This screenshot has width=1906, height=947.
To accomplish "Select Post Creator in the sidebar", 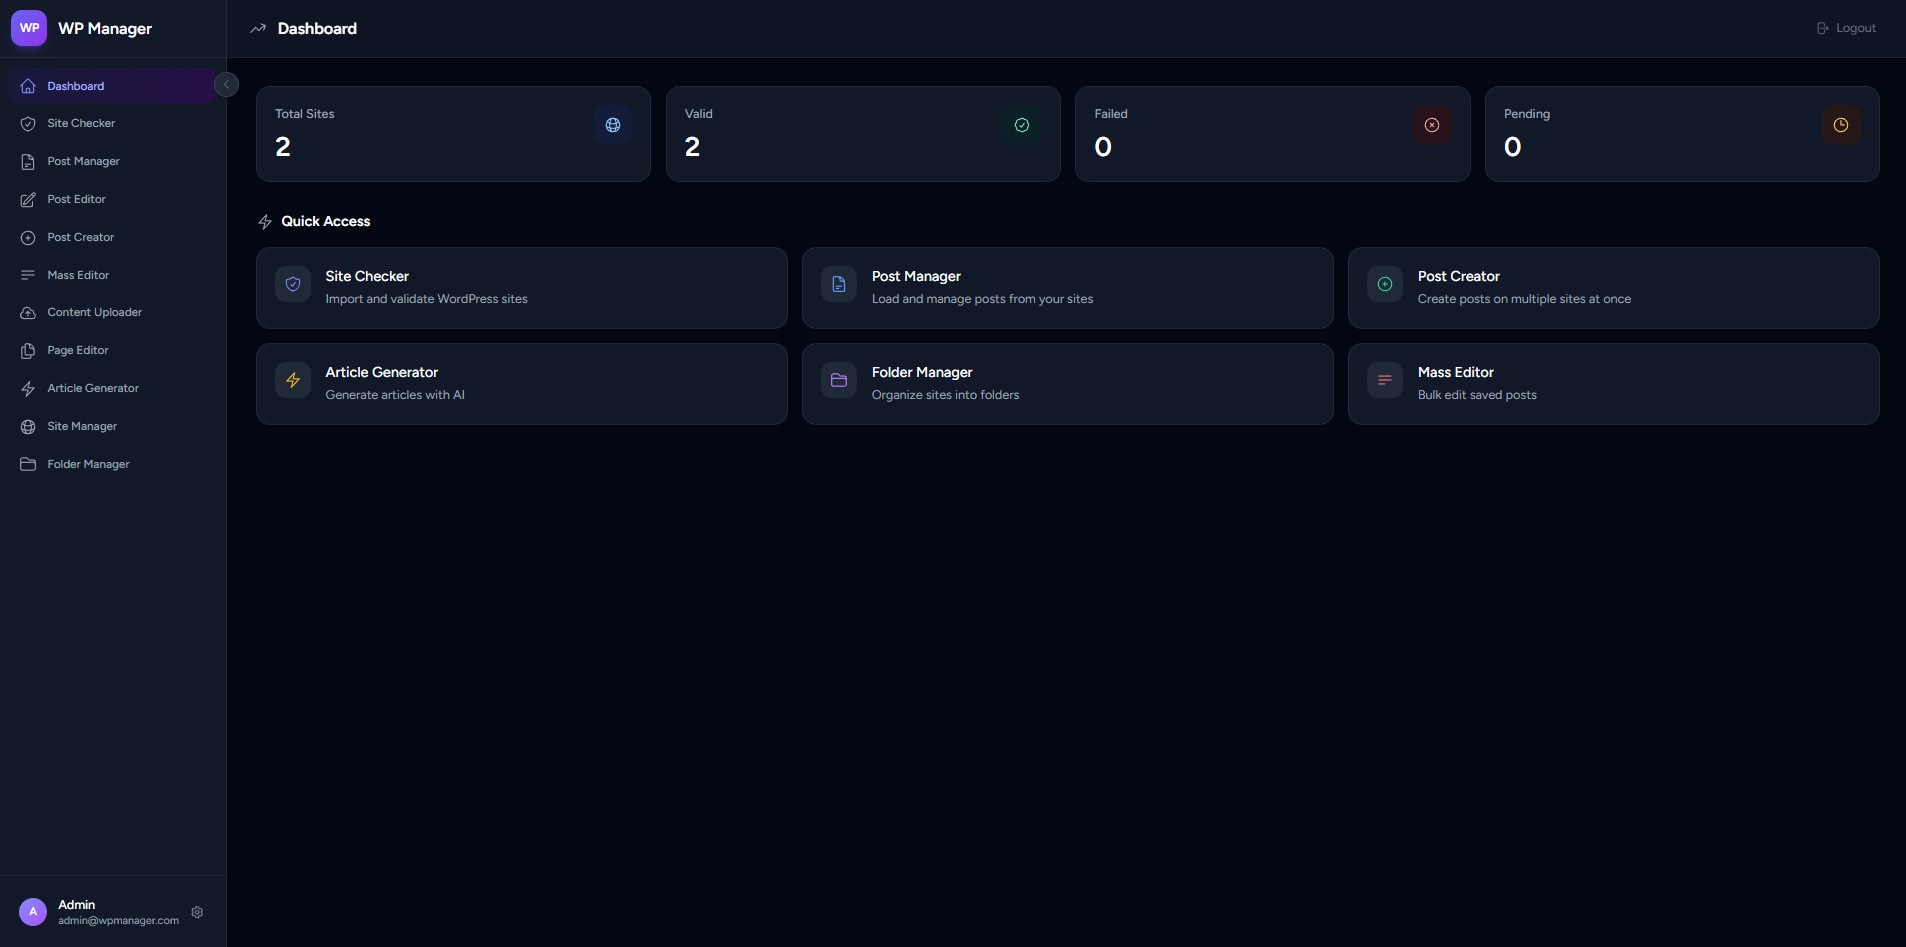I will pyautogui.click(x=112, y=238).
